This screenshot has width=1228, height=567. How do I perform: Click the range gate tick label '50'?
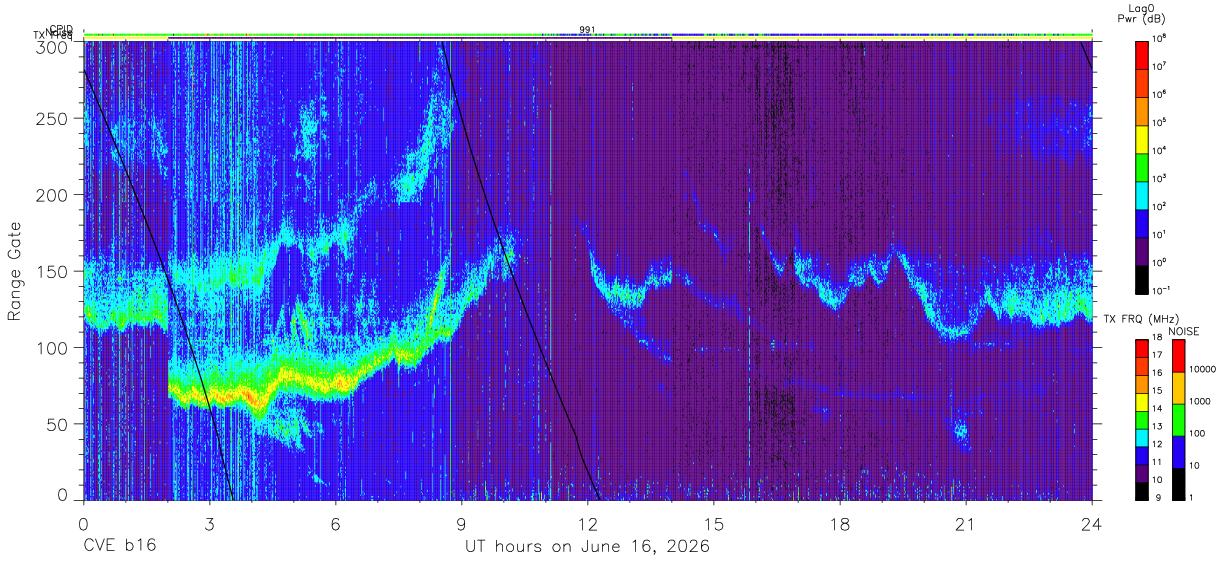[x=57, y=424]
